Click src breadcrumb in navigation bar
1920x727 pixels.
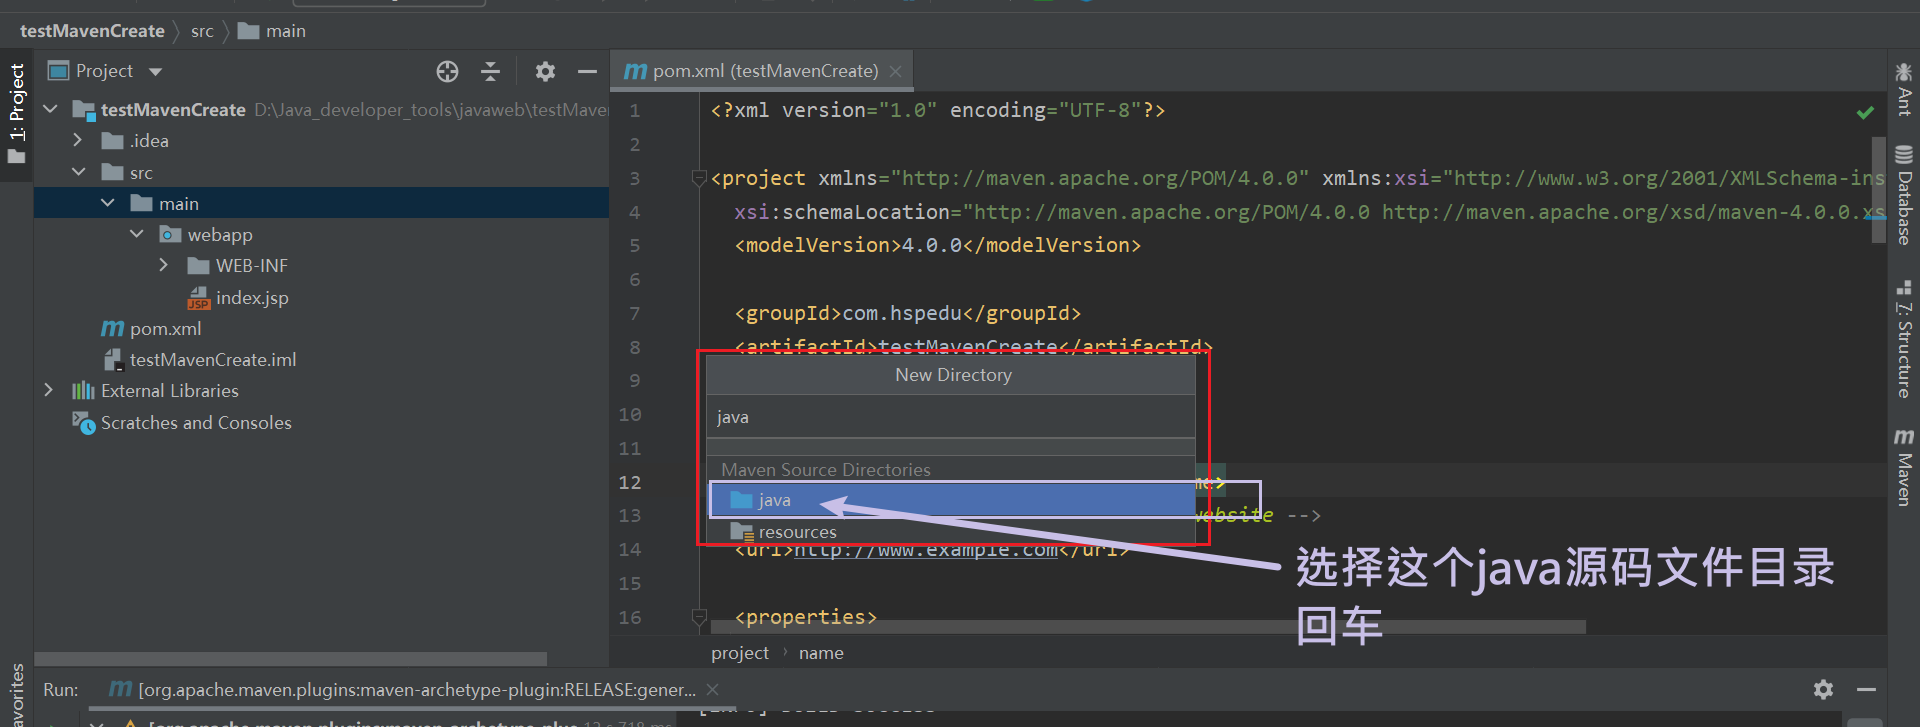coord(202,31)
